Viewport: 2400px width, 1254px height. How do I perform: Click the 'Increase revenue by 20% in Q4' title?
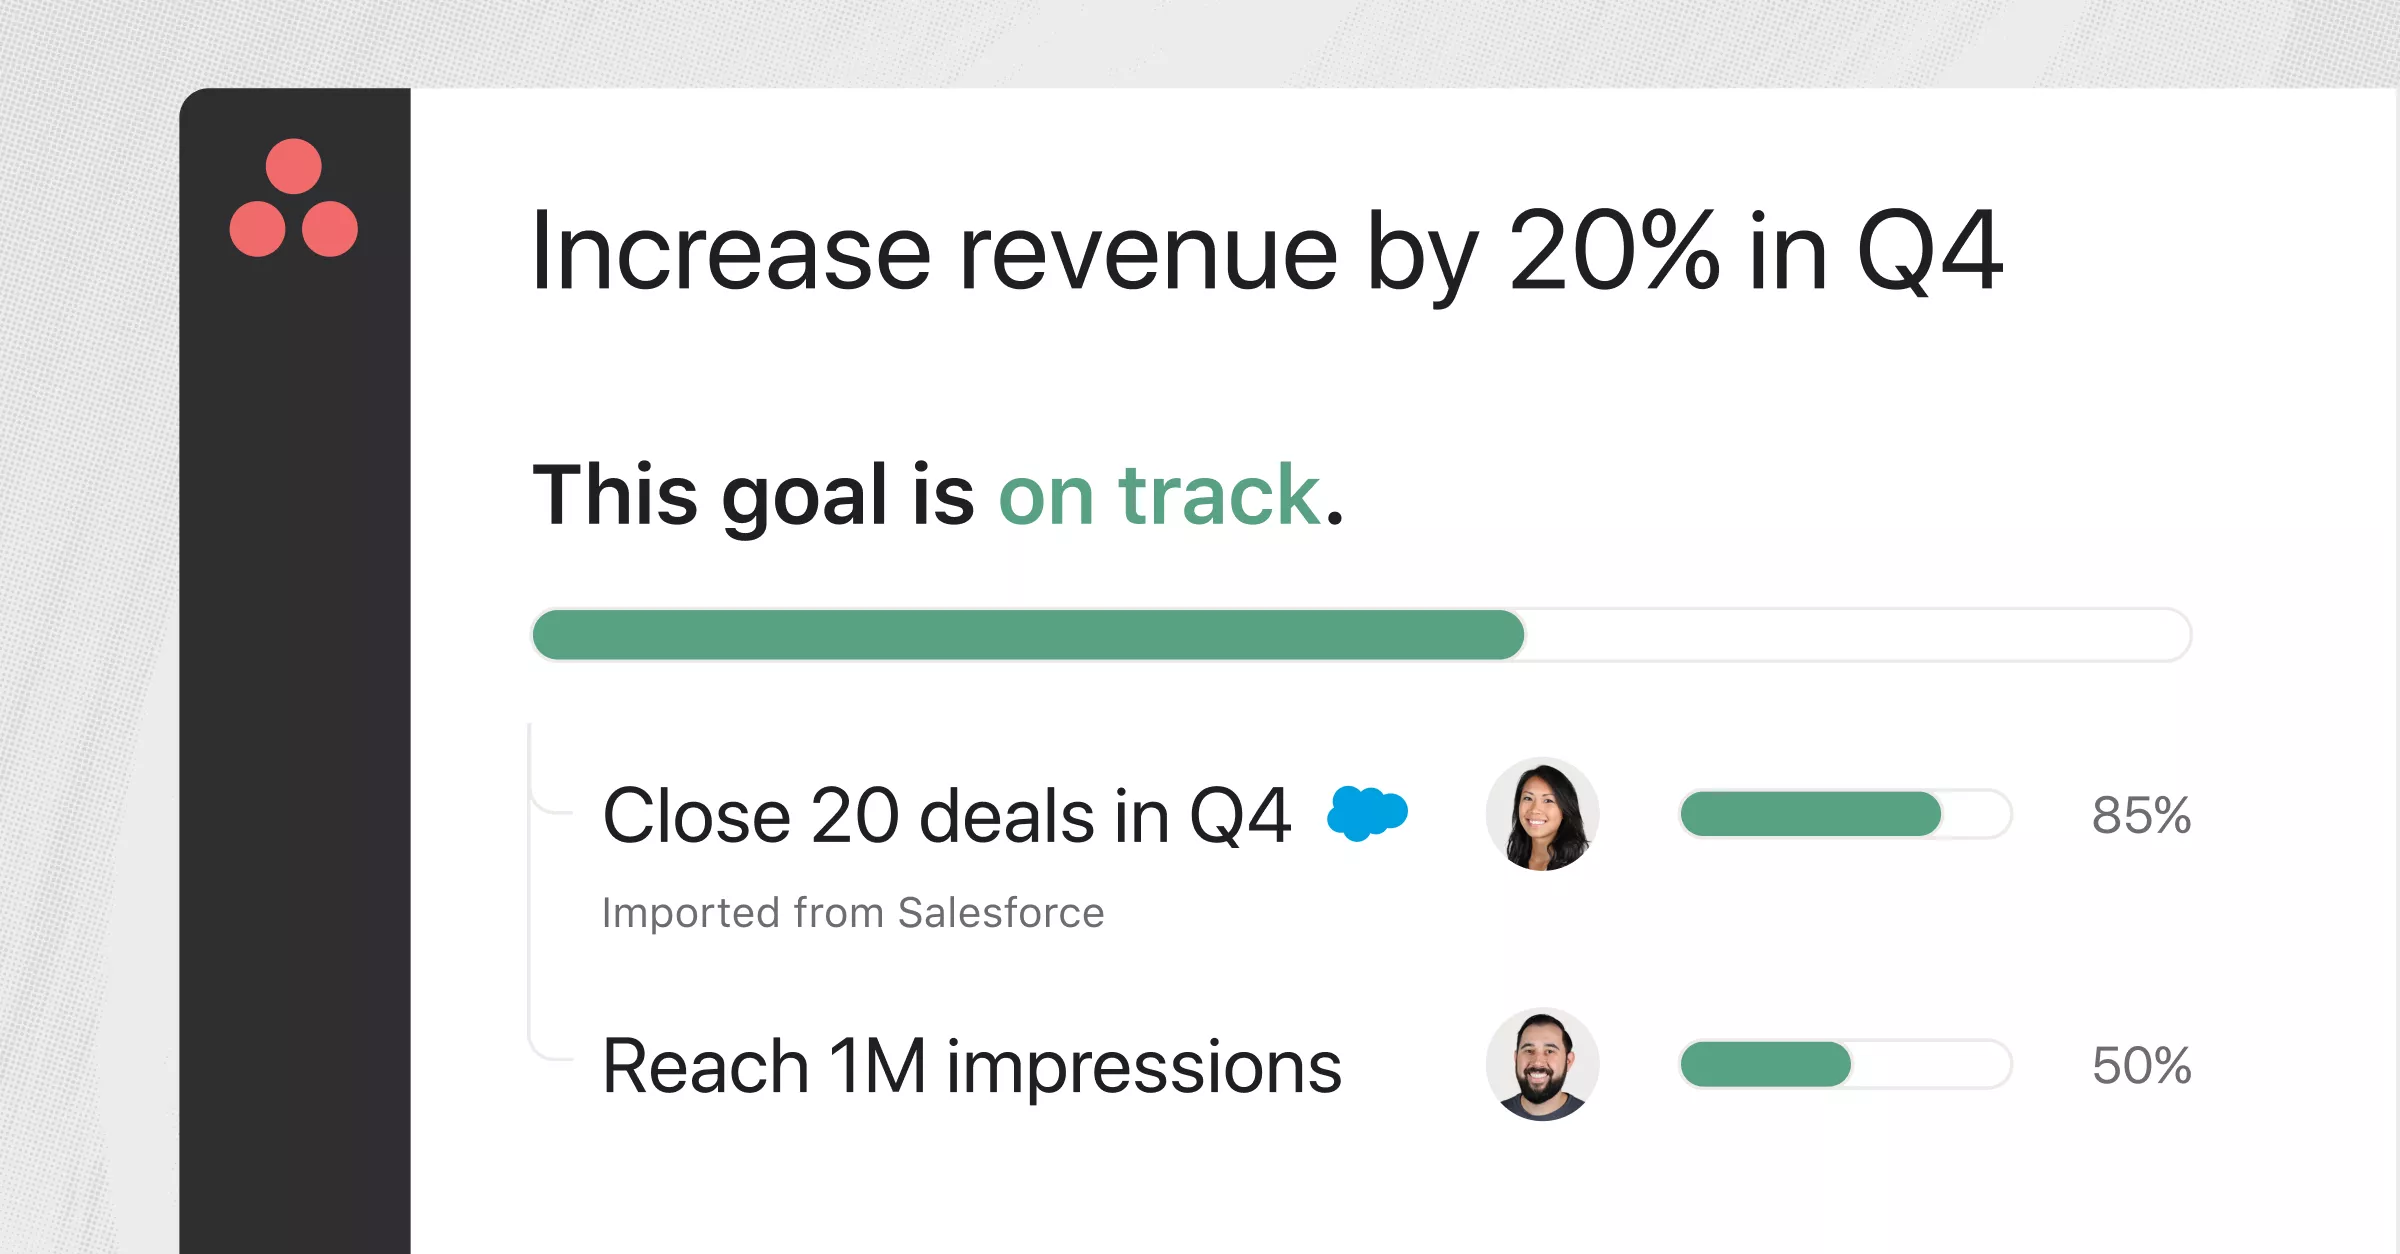(1267, 252)
